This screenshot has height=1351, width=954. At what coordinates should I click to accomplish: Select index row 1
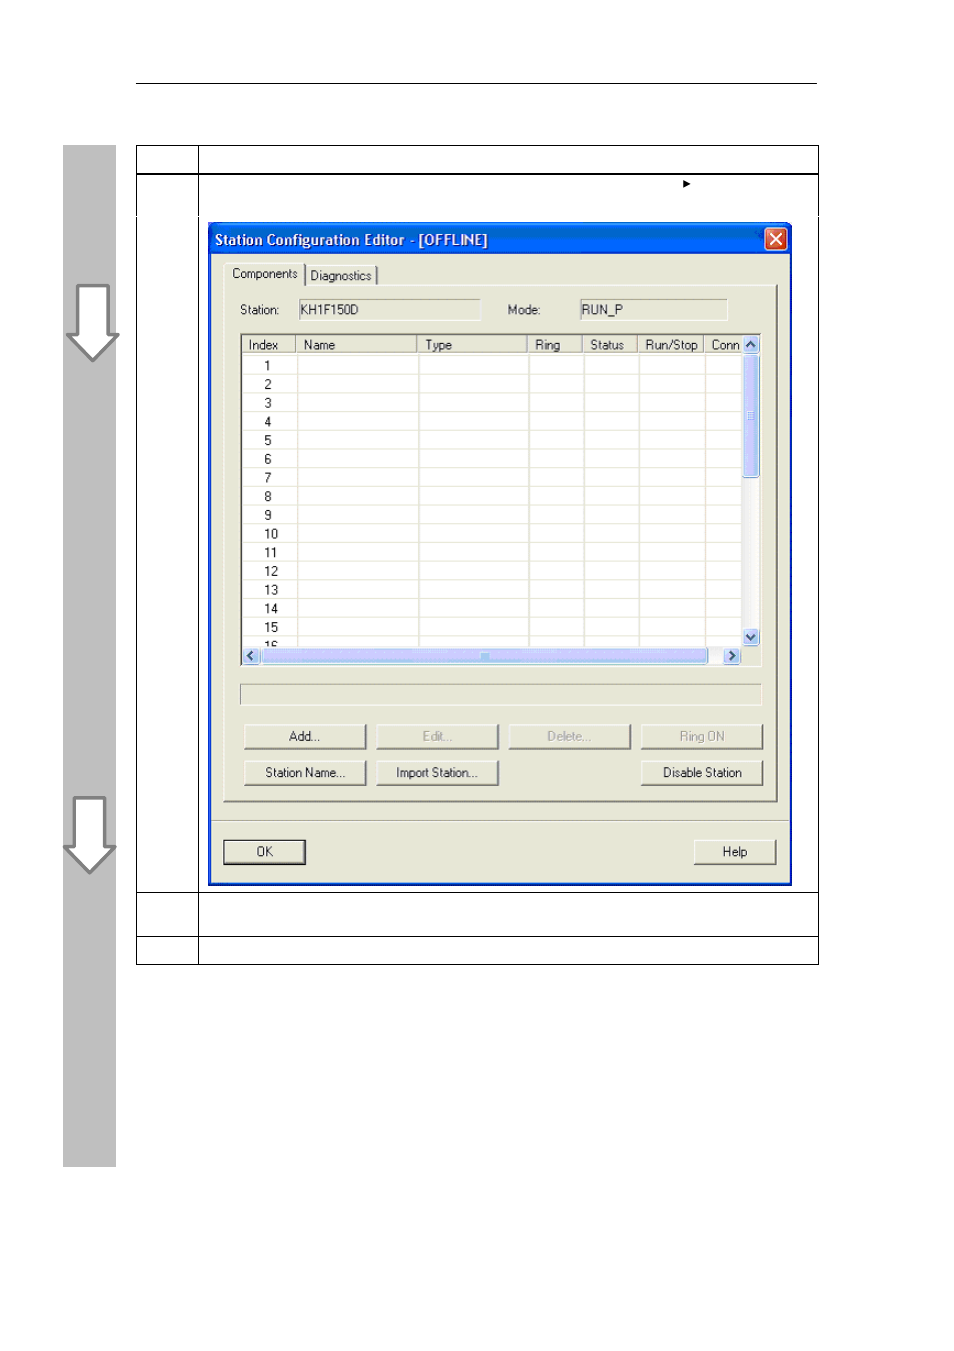click(492, 366)
